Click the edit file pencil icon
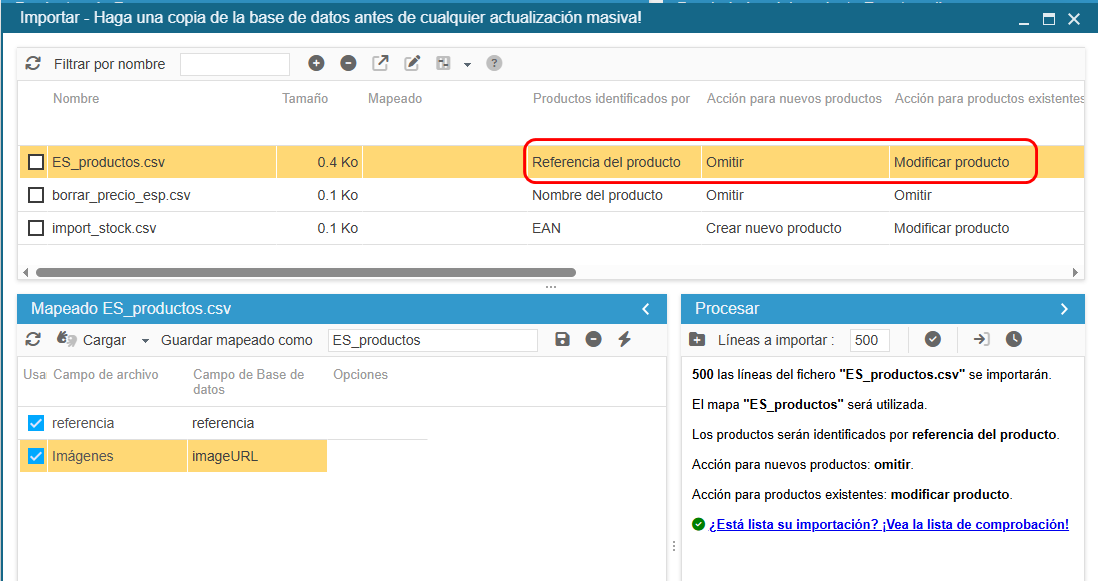 [412, 64]
